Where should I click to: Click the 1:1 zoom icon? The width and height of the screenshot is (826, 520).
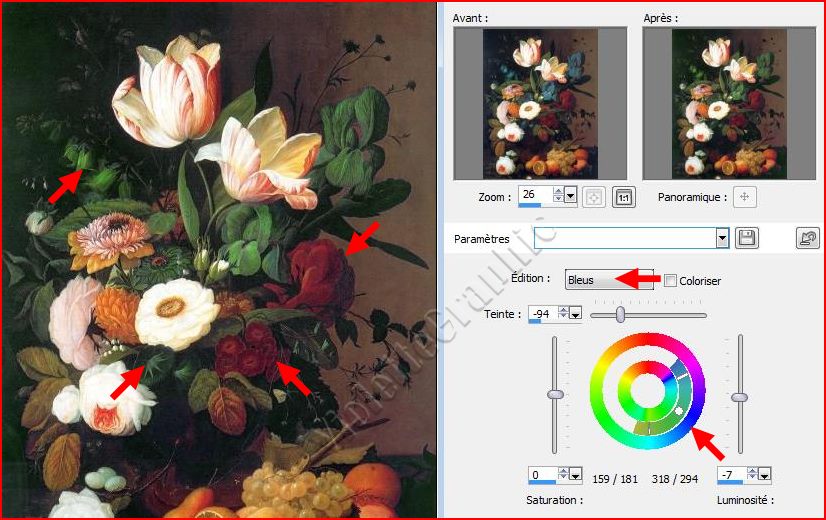click(623, 197)
